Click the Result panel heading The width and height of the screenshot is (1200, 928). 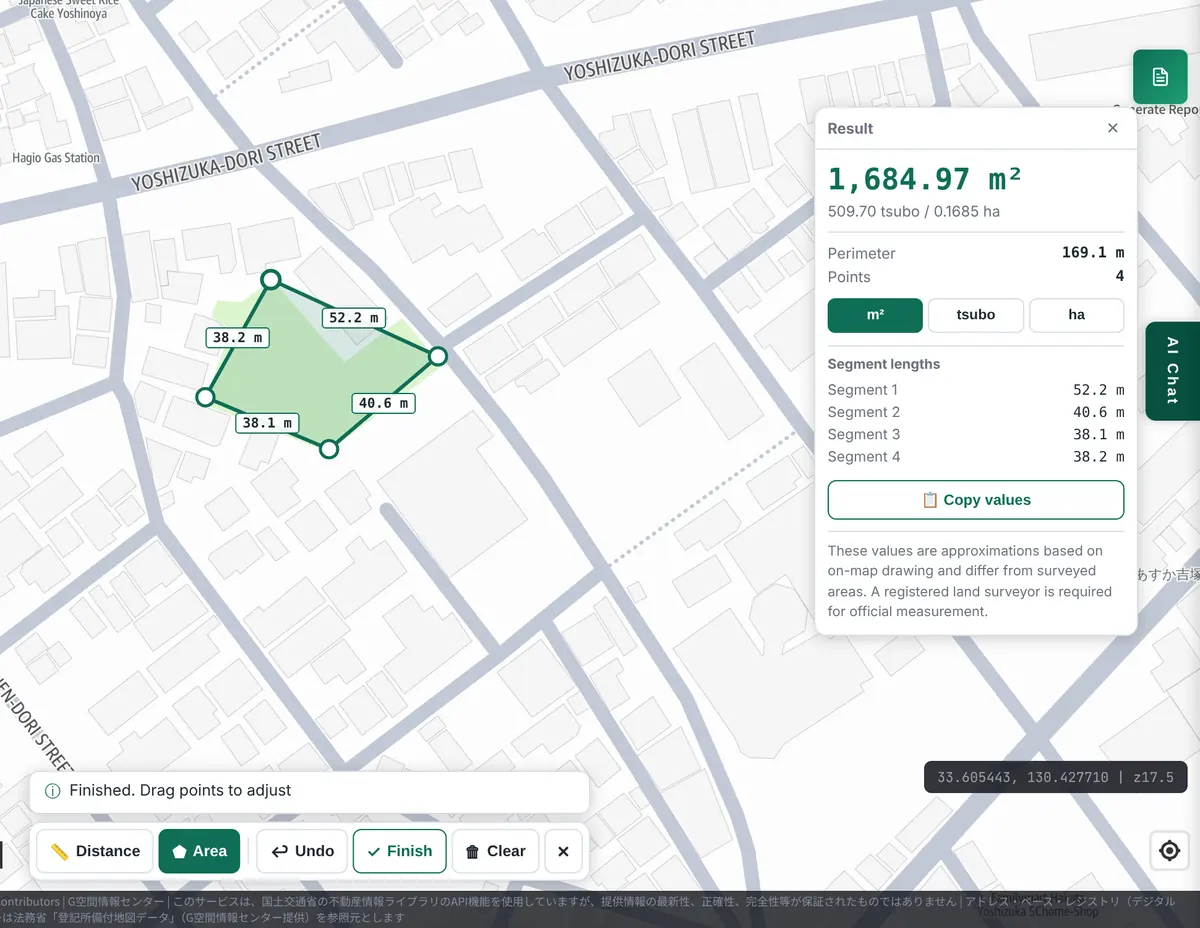point(851,129)
